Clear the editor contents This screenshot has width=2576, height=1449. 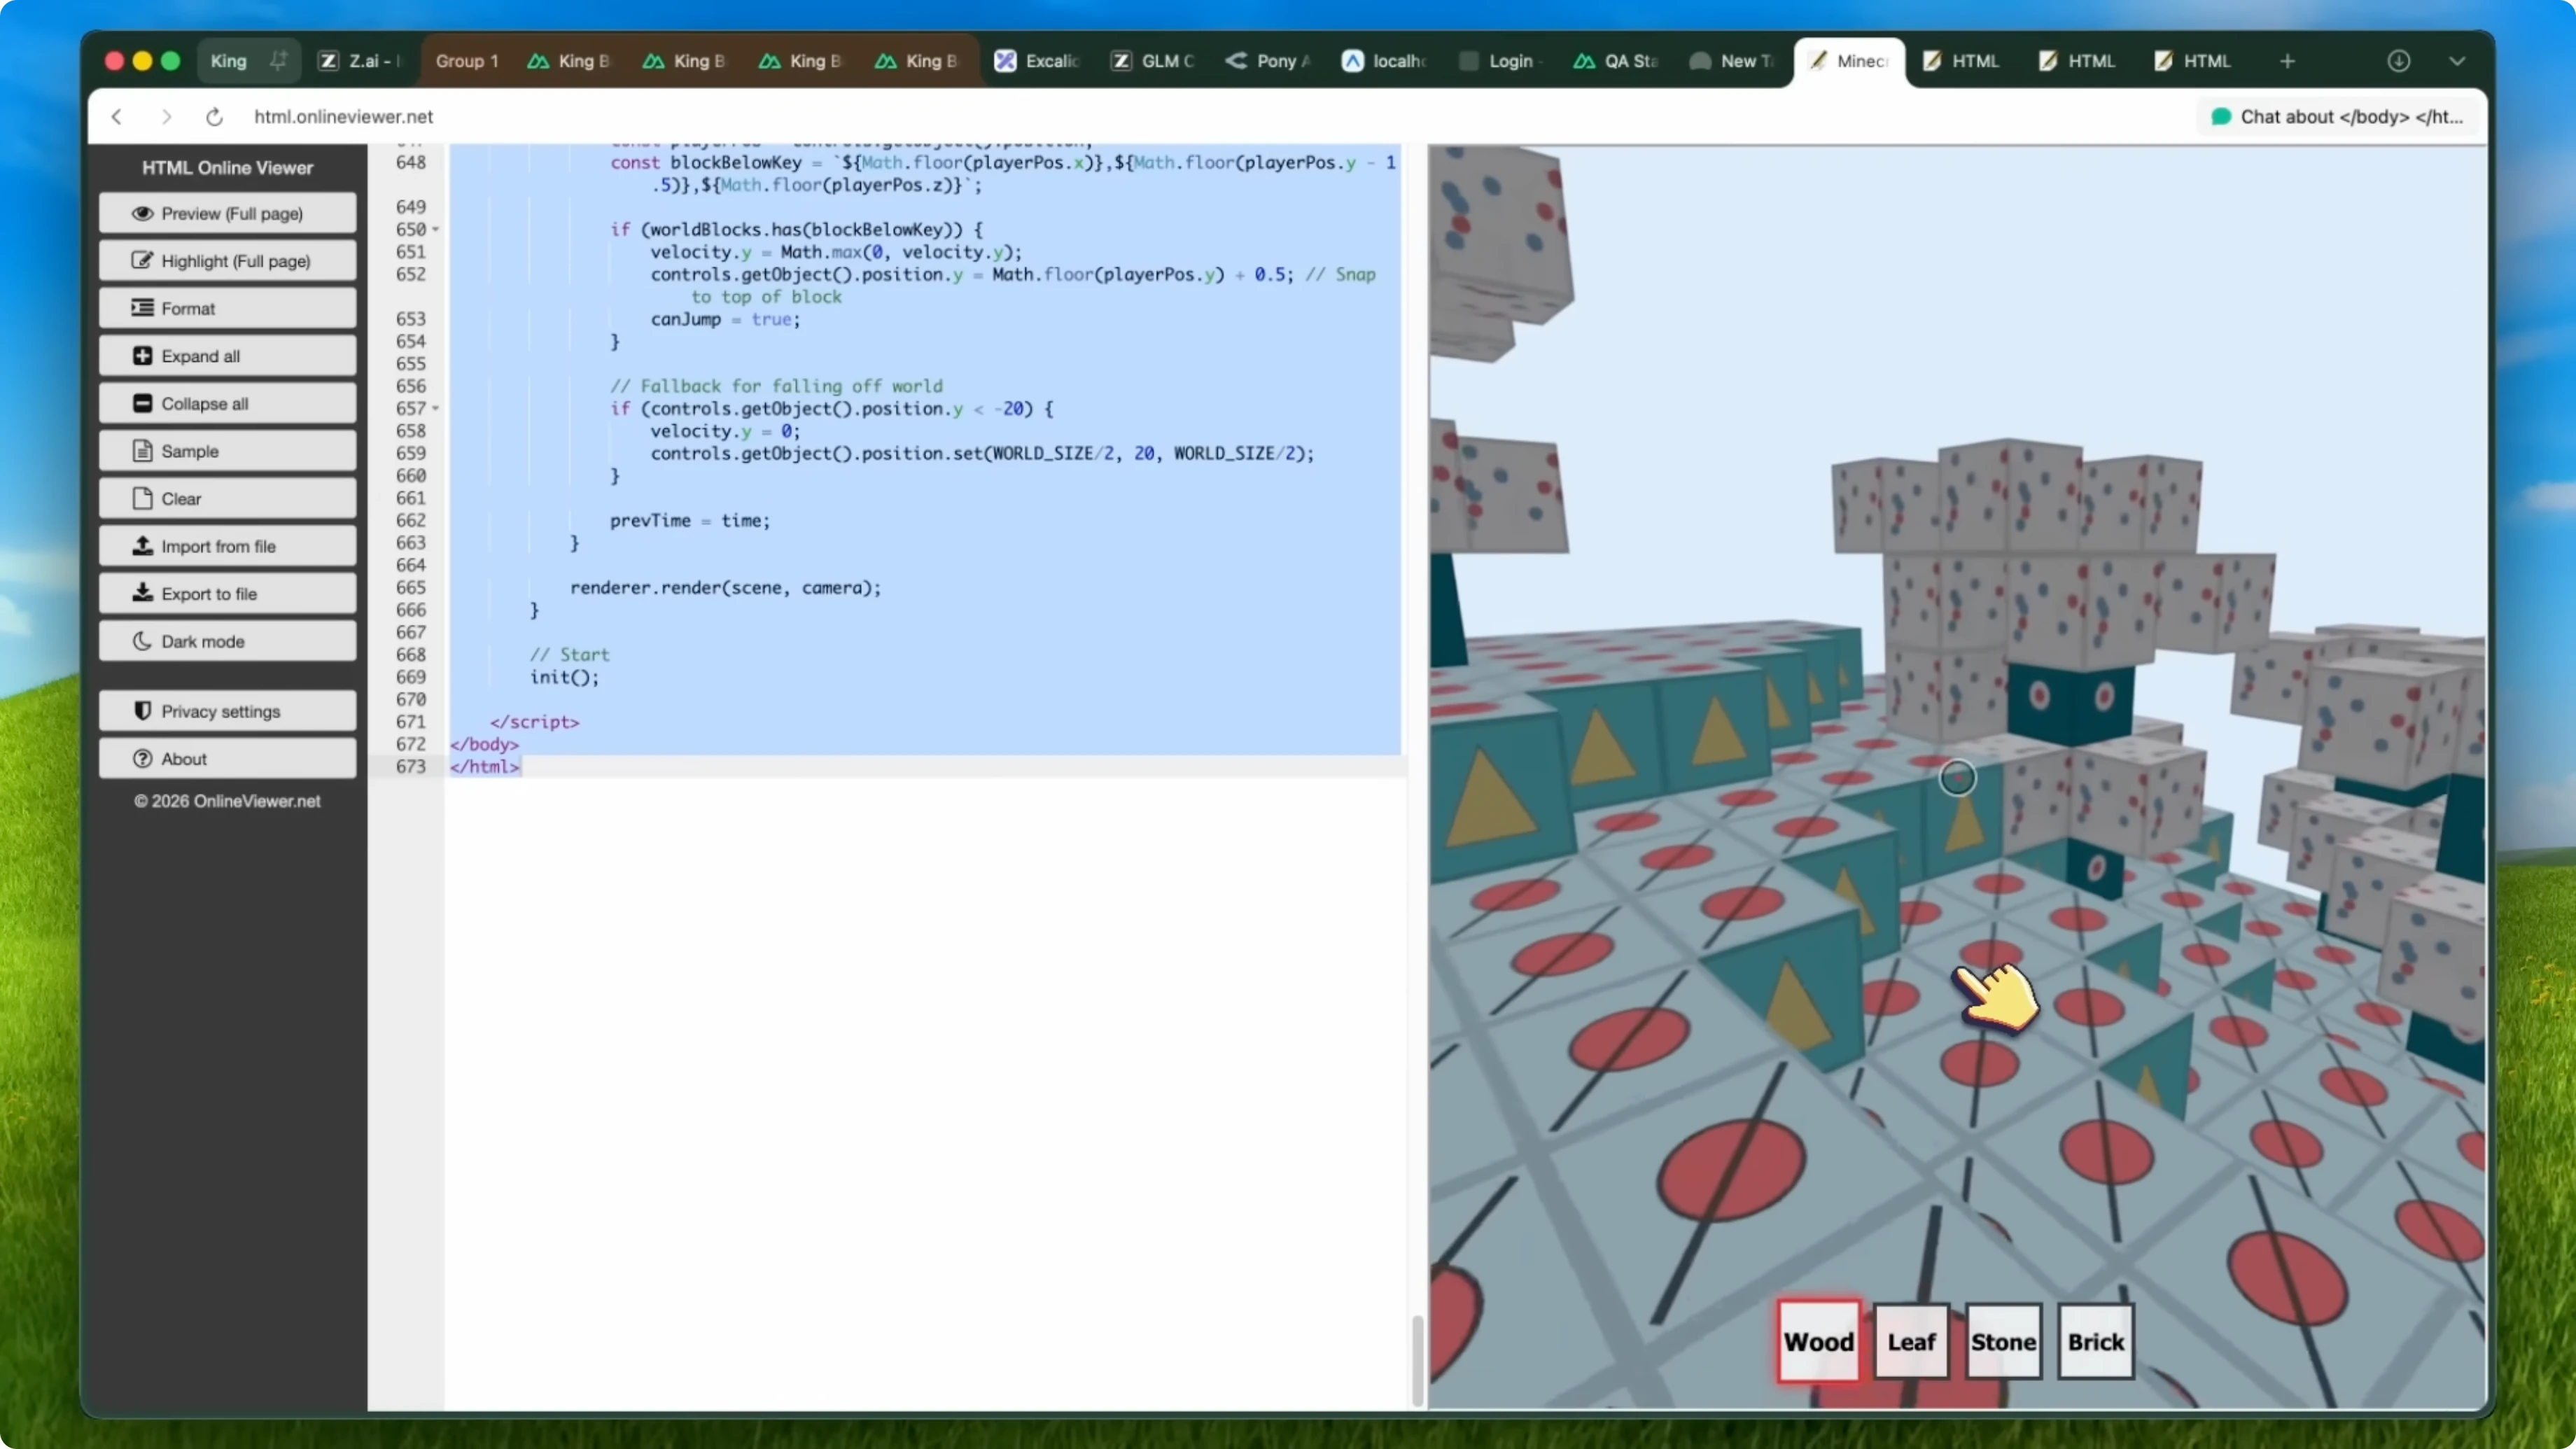227,498
